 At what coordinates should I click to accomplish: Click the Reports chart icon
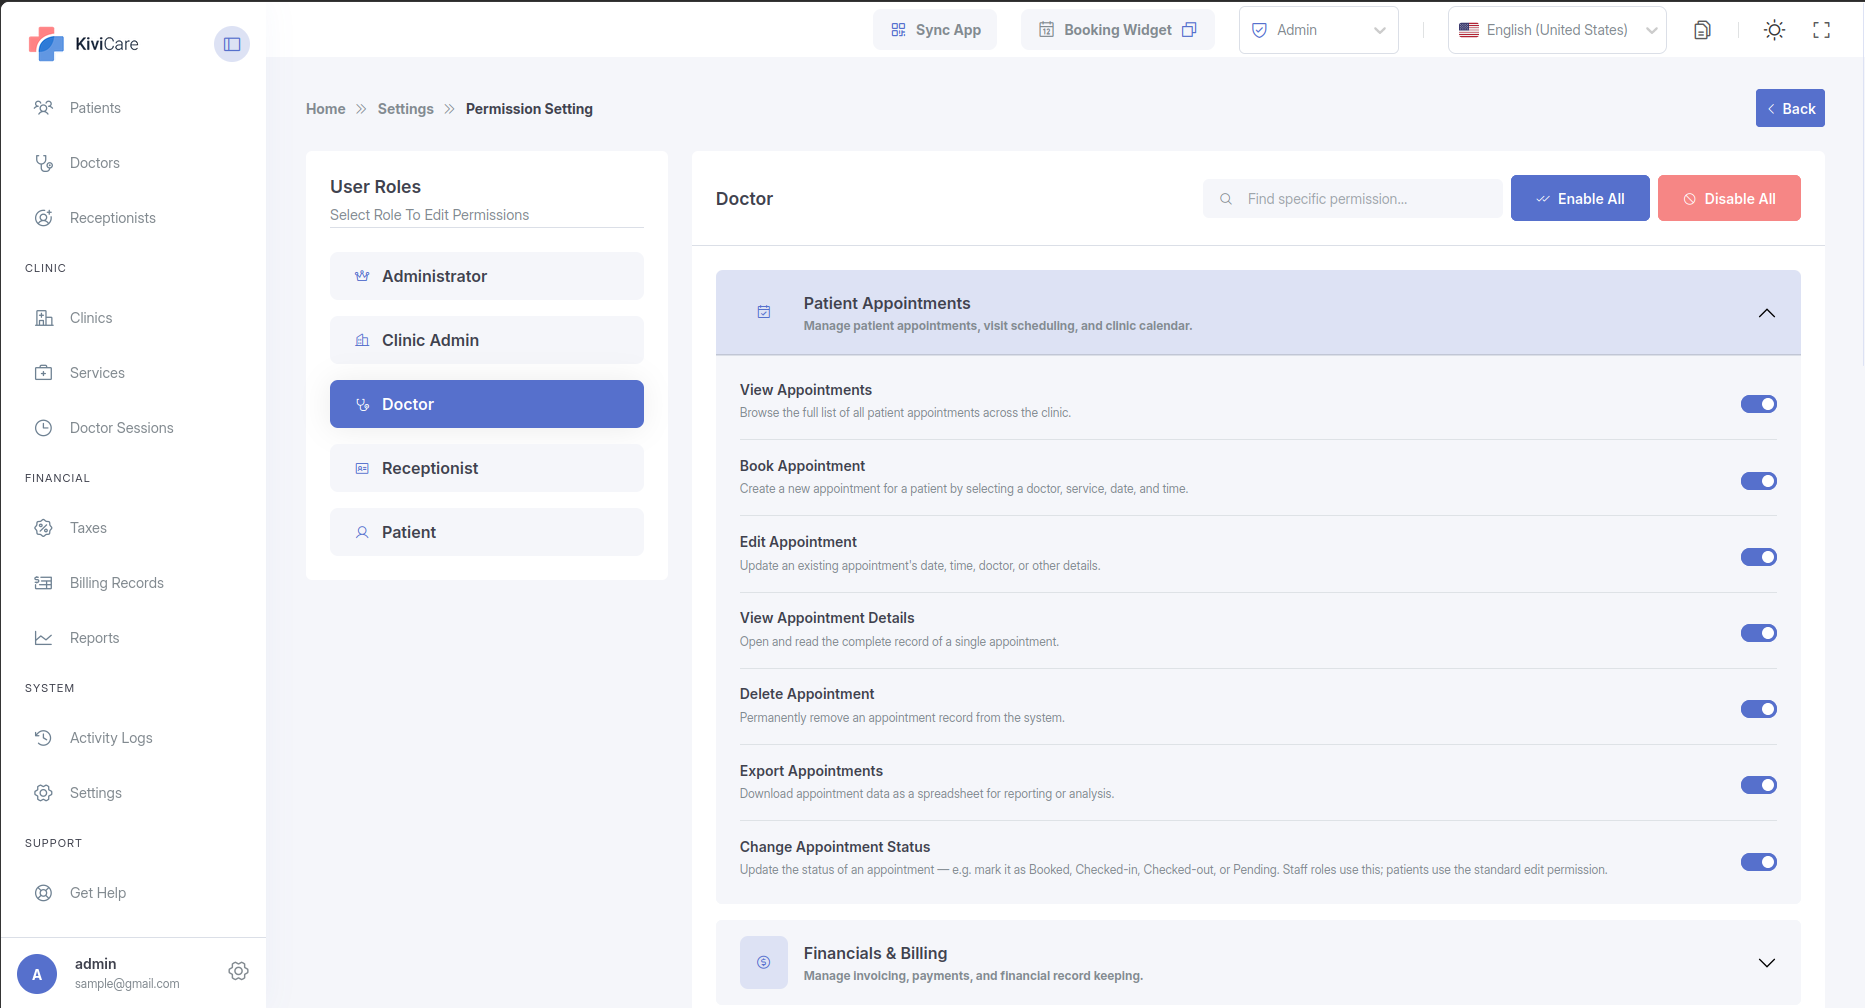[x=43, y=638]
